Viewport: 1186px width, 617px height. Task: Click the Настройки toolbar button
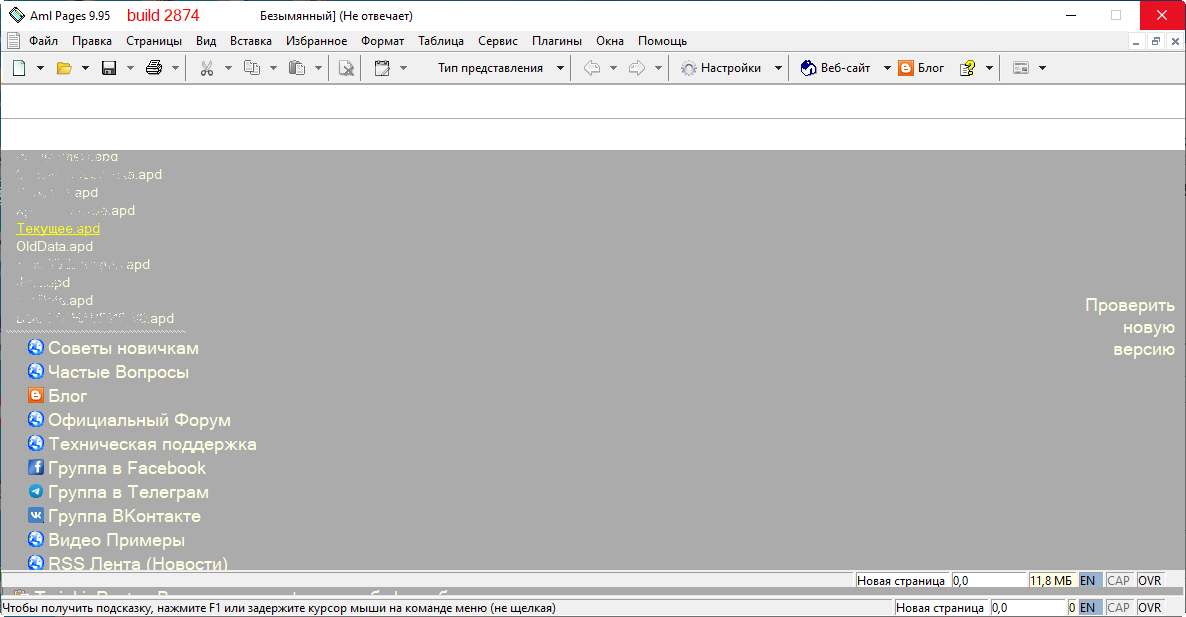(721, 68)
